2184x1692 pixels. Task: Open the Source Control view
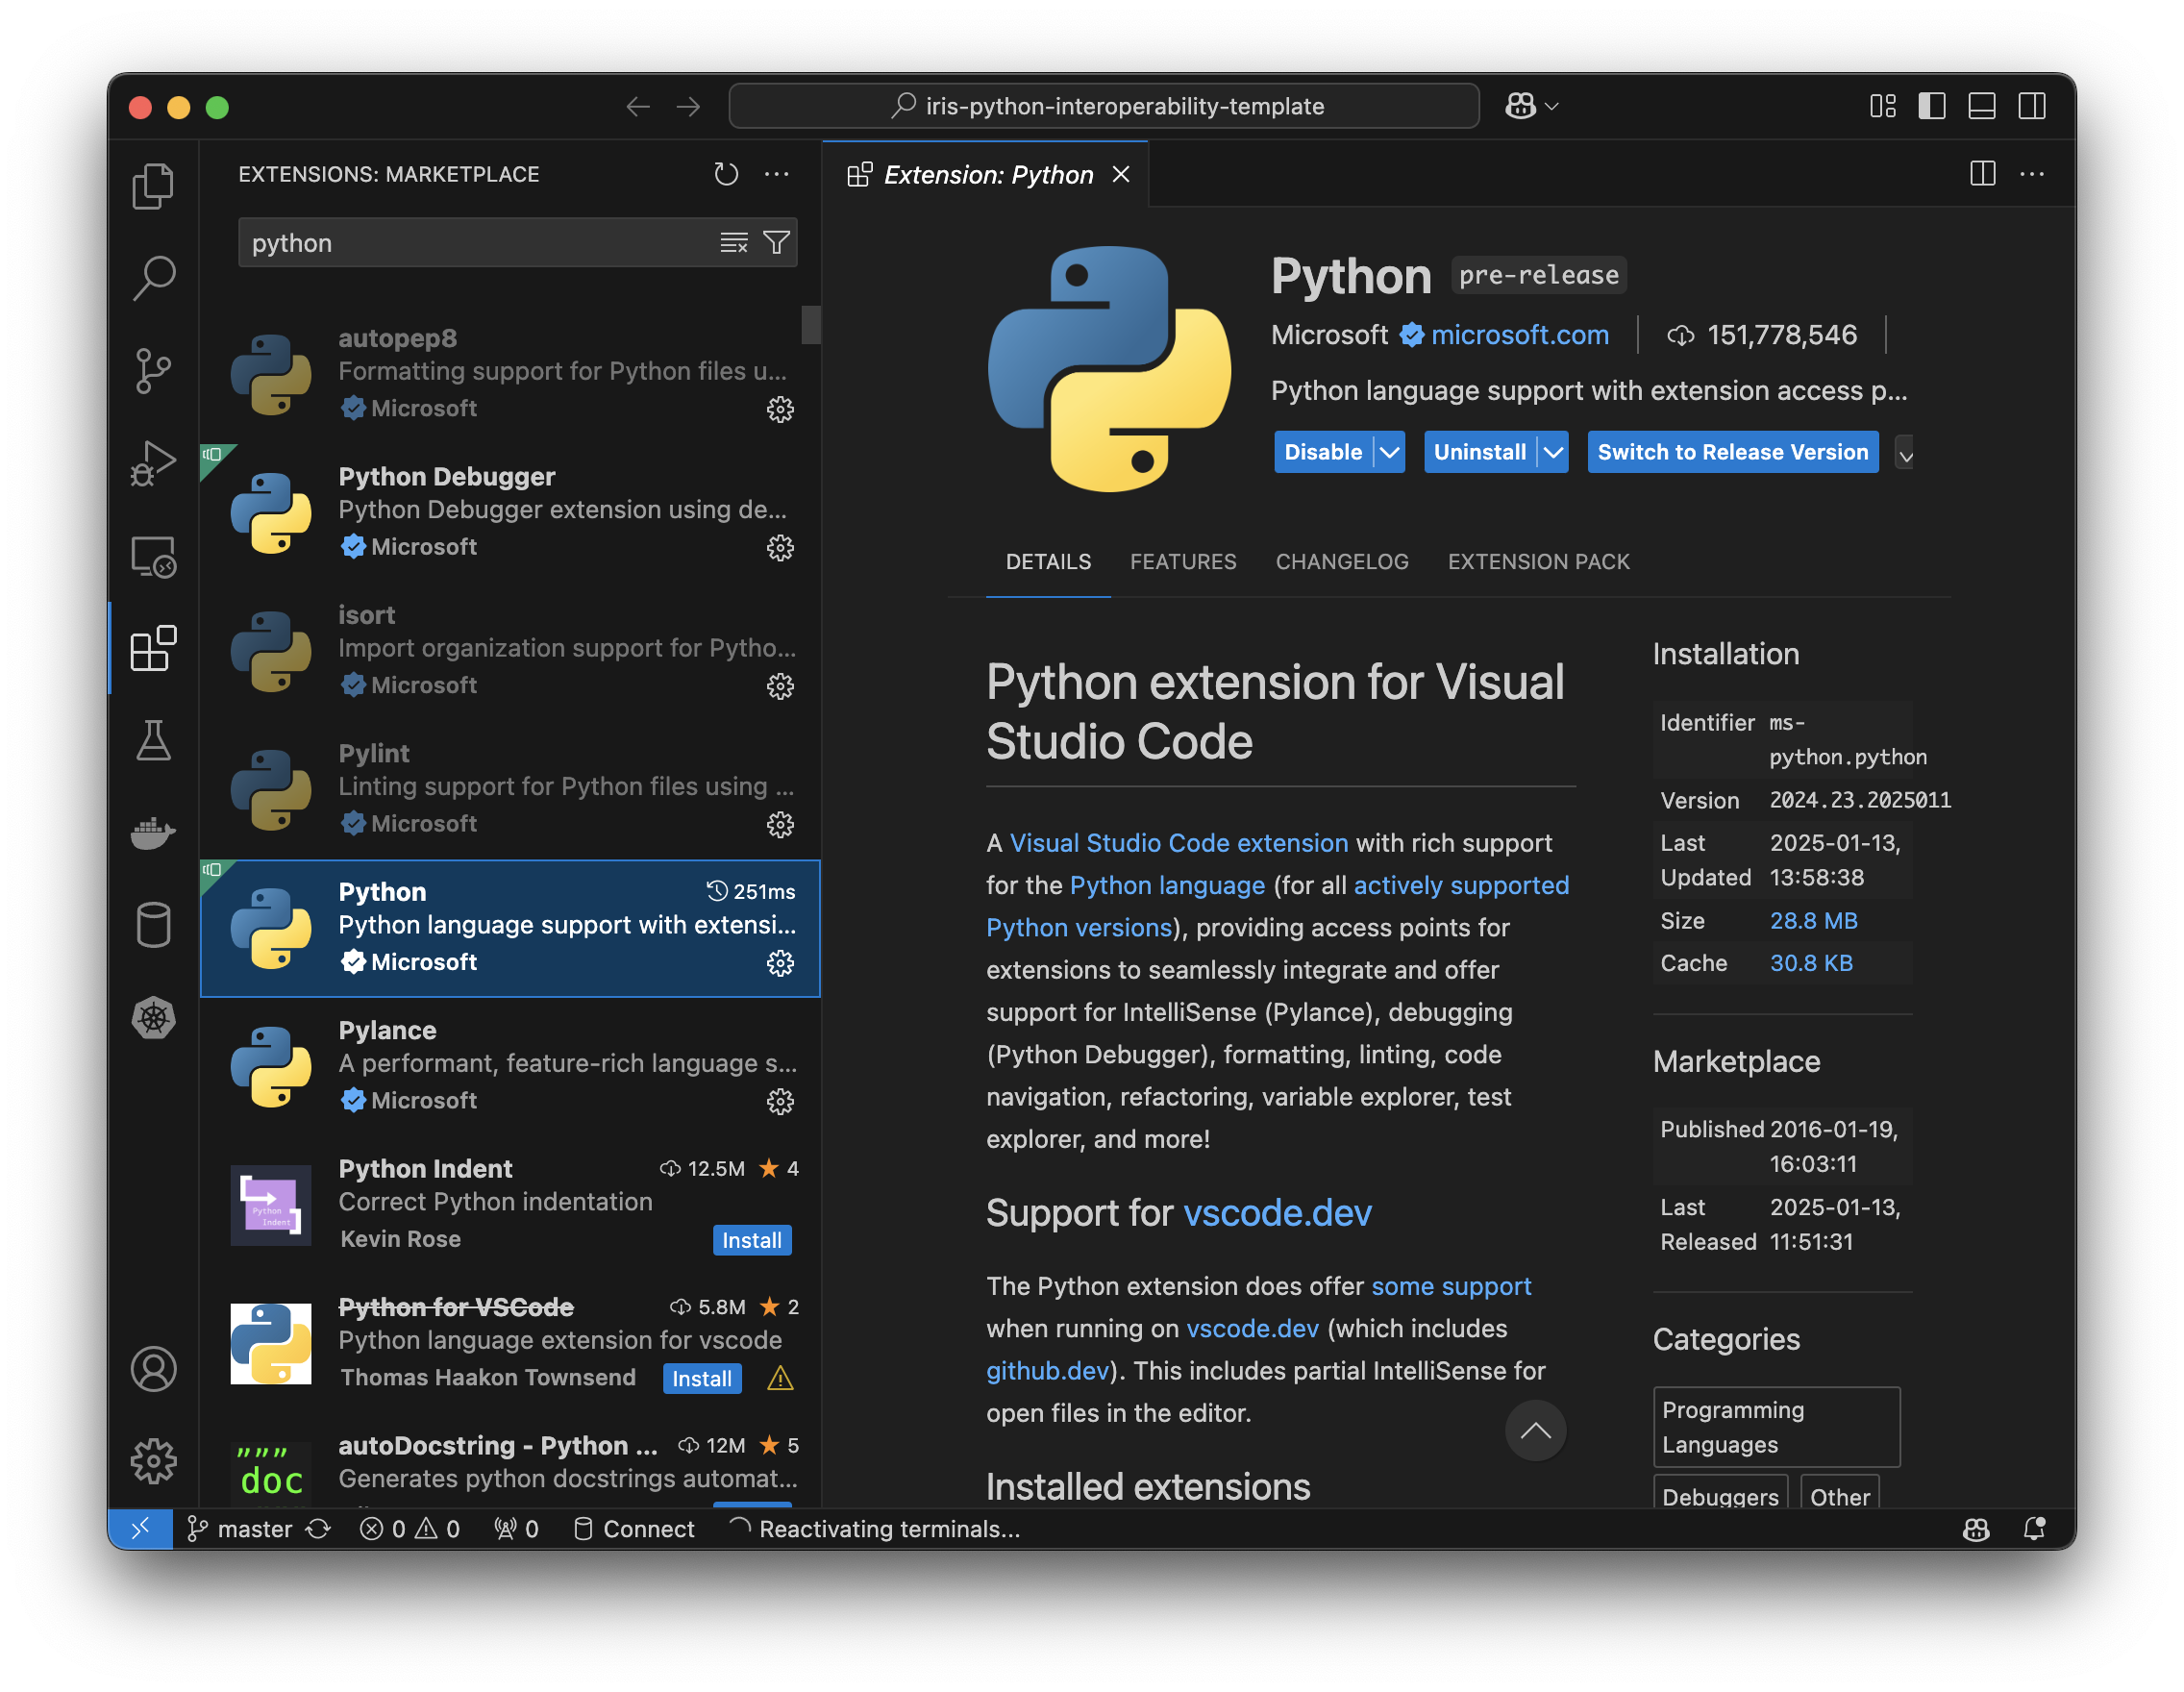point(153,371)
